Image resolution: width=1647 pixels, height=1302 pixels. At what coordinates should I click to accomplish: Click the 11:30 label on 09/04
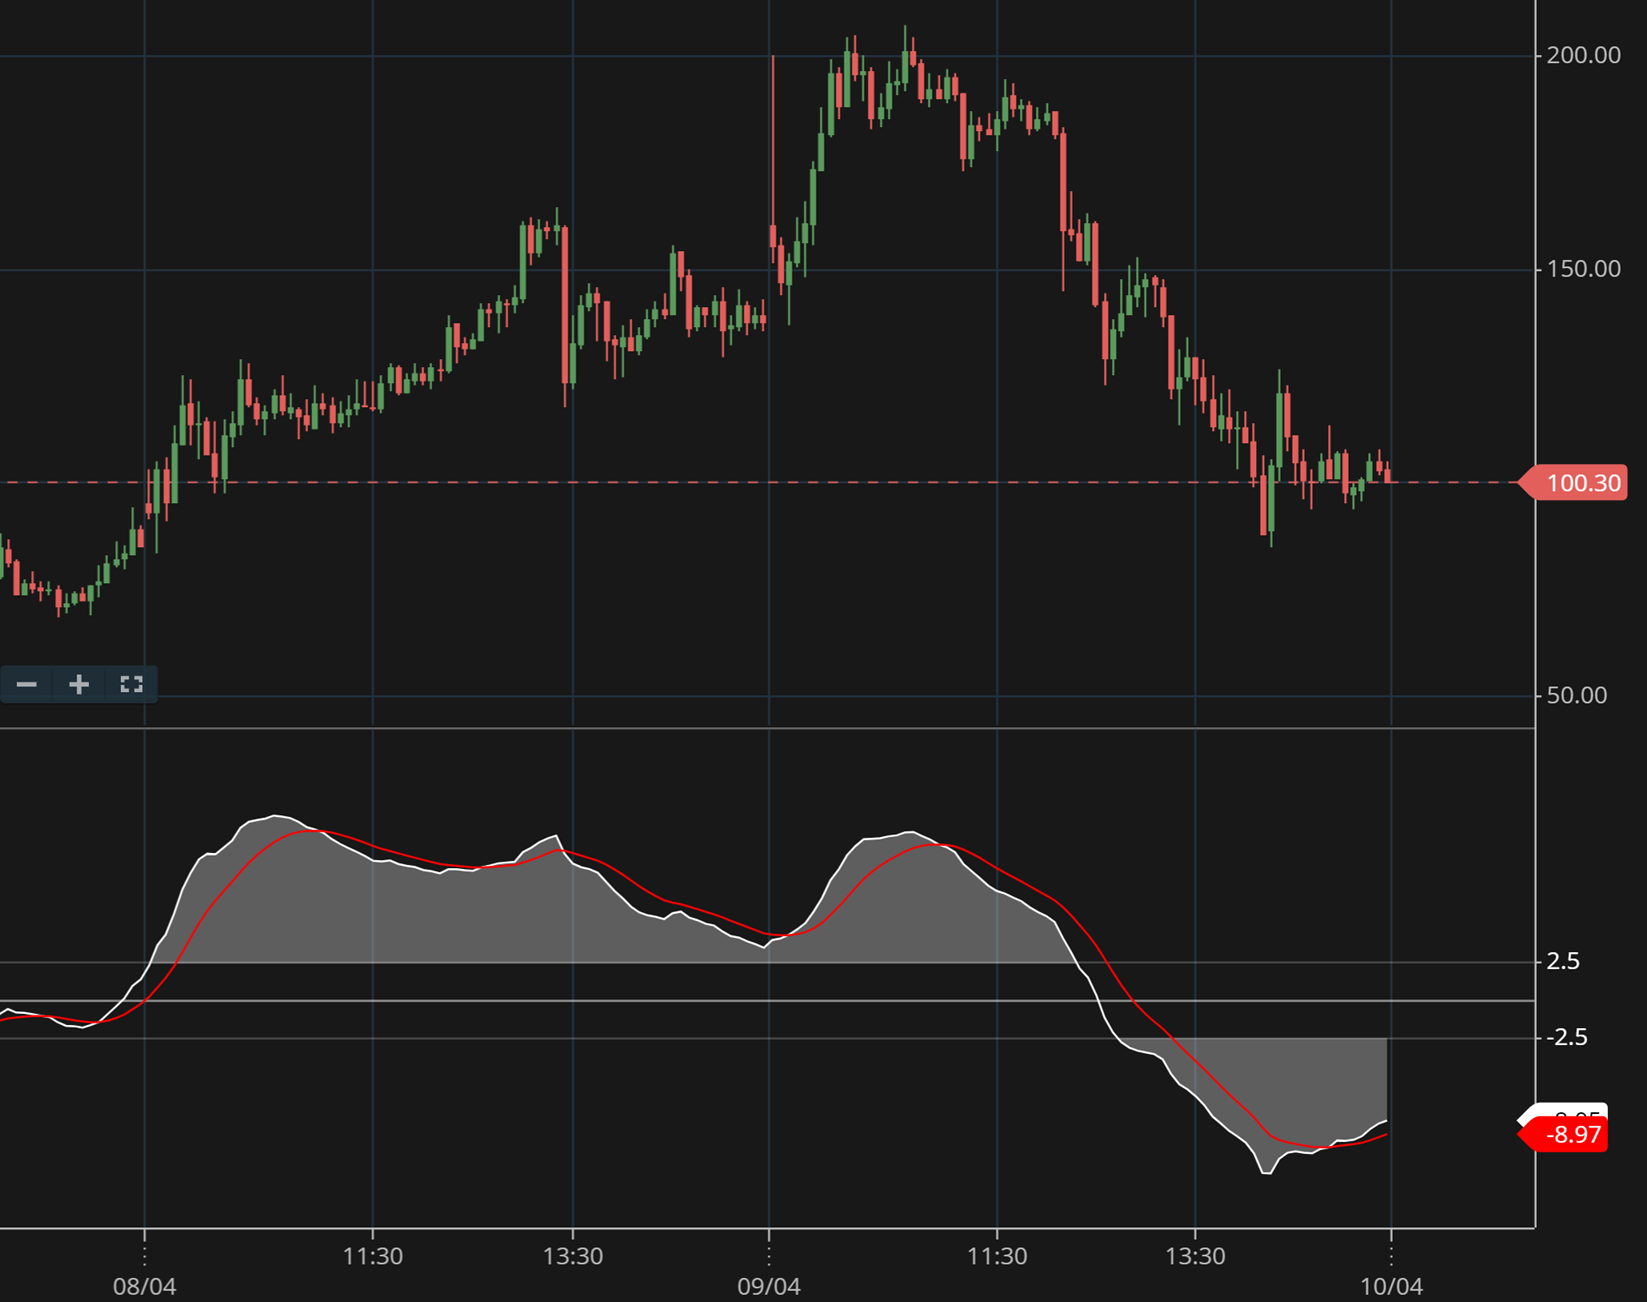click(997, 1256)
